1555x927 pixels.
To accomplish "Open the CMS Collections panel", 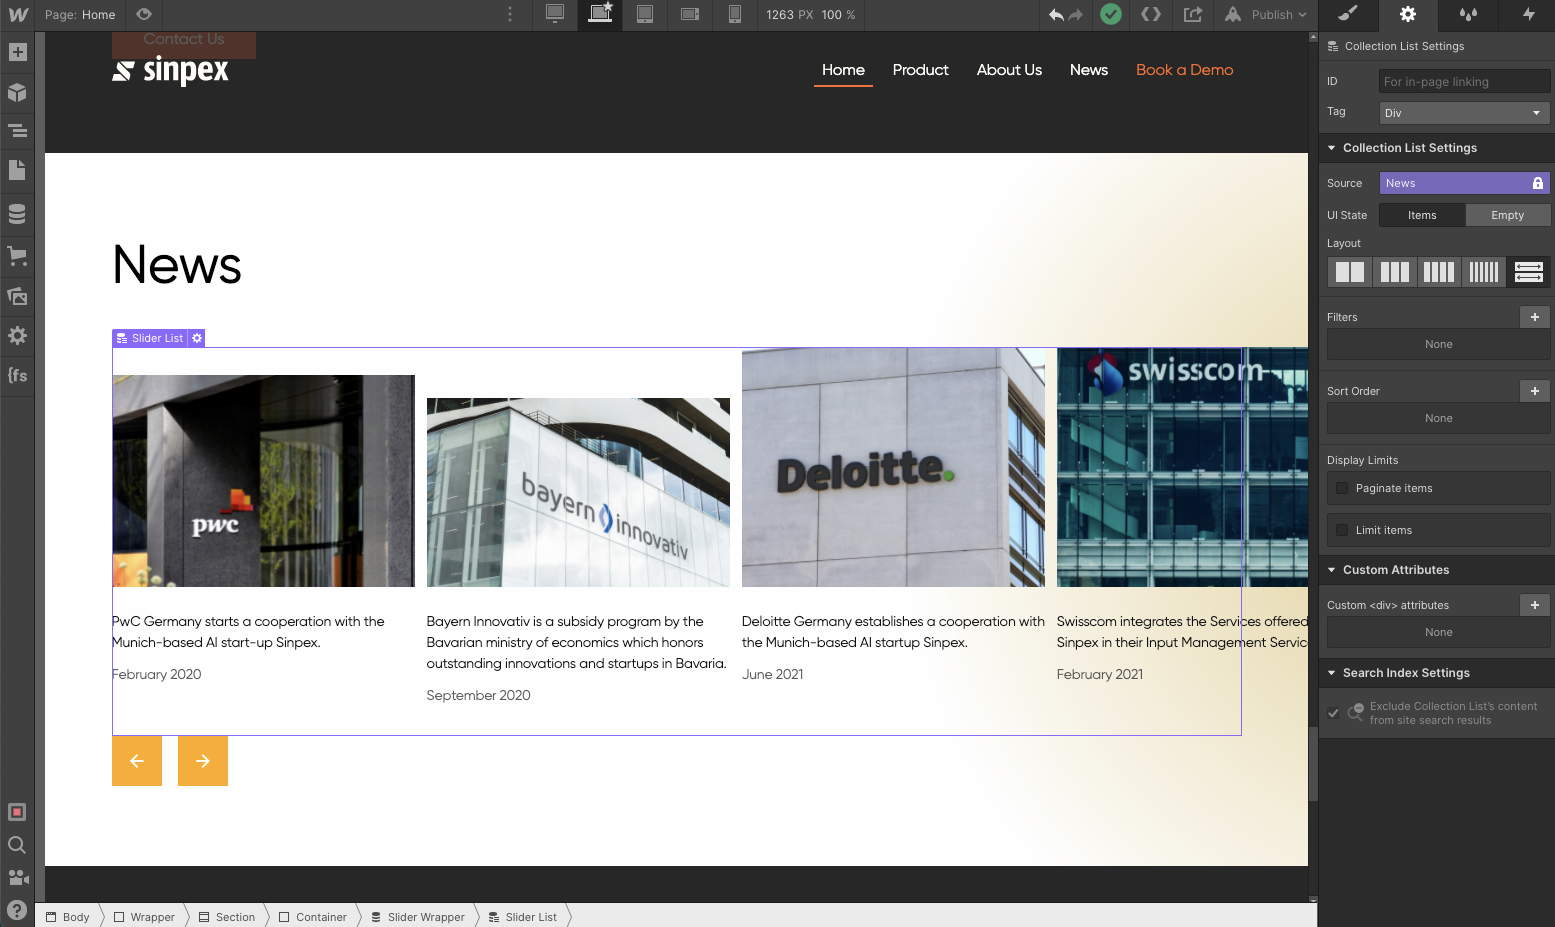I will click(17, 213).
